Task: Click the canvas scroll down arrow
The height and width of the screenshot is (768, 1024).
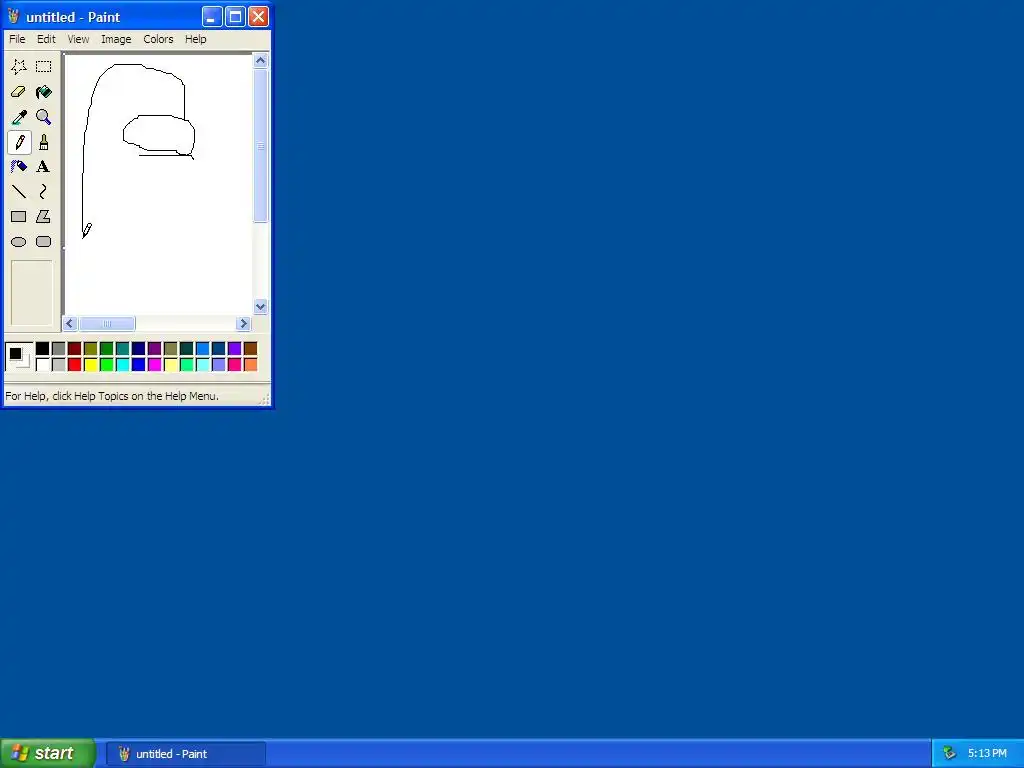Action: point(260,306)
